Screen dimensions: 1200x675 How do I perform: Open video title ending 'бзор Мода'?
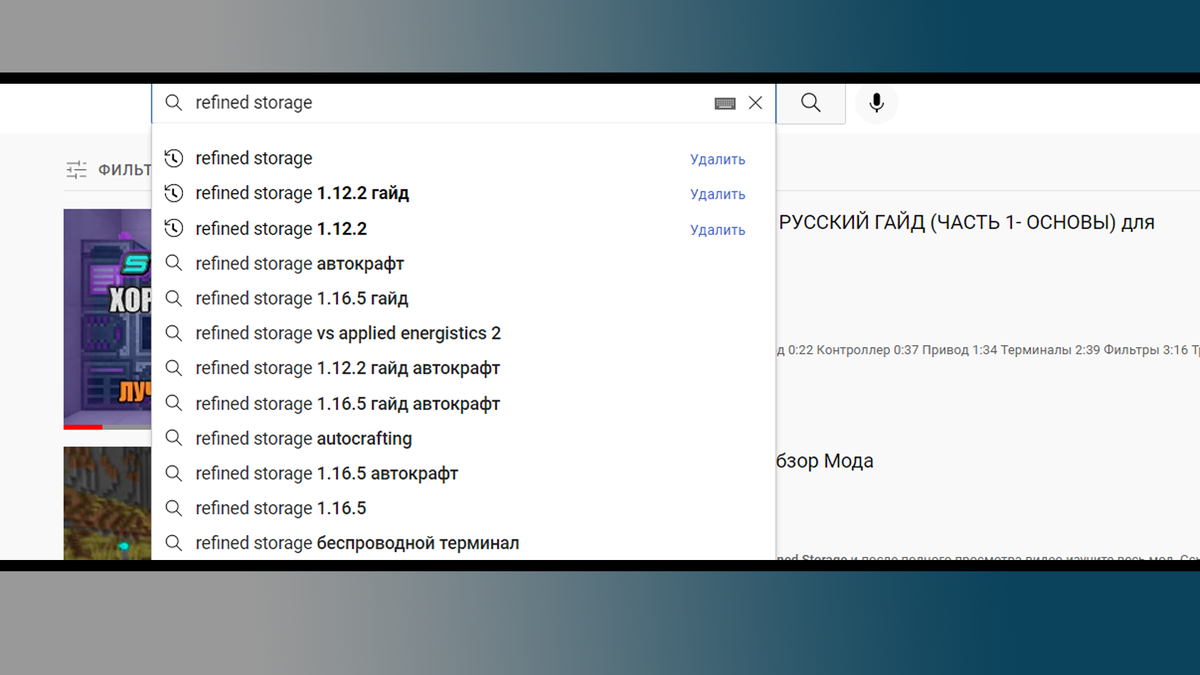click(825, 461)
